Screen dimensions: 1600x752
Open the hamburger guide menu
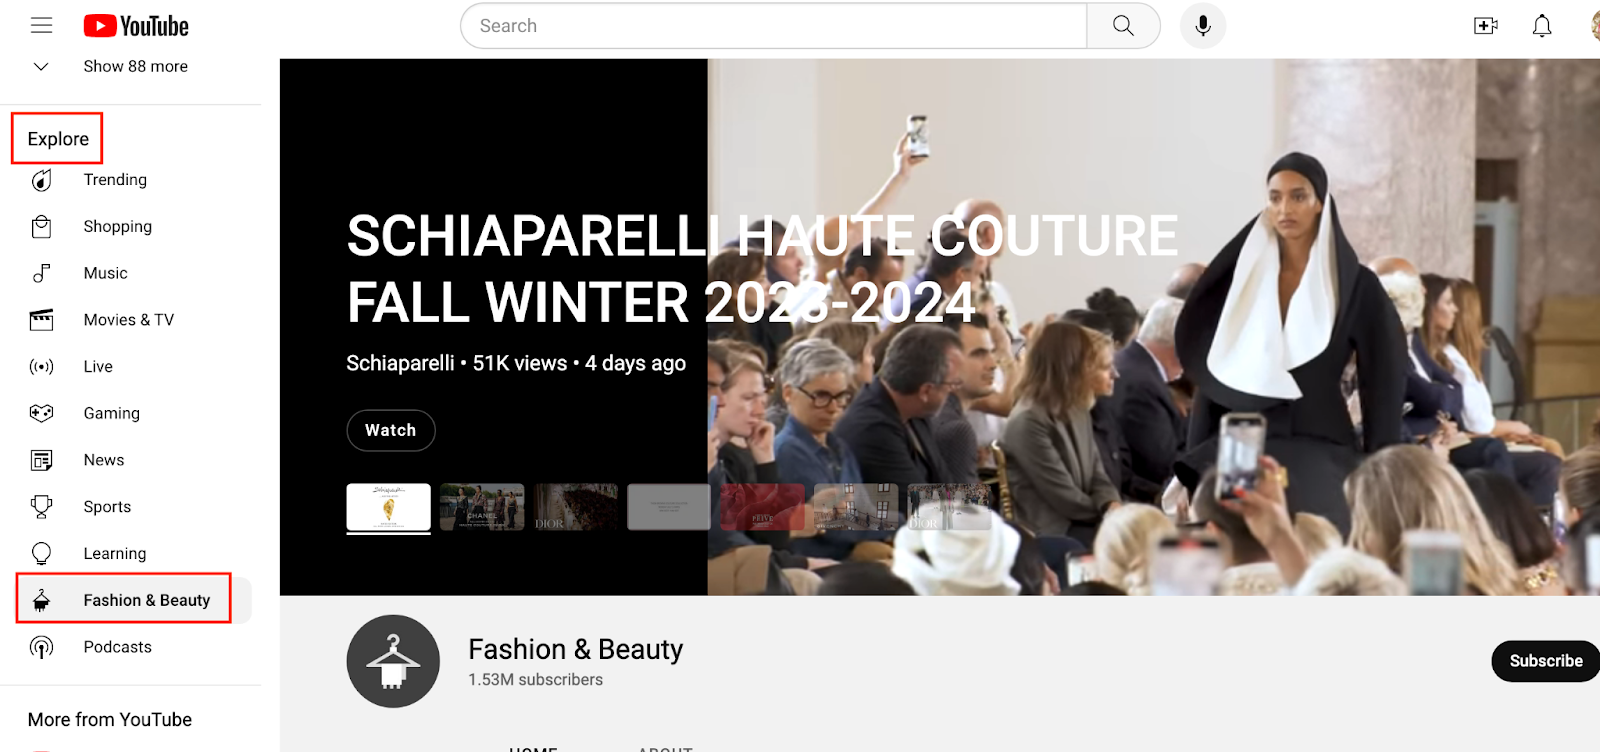point(41,26)
